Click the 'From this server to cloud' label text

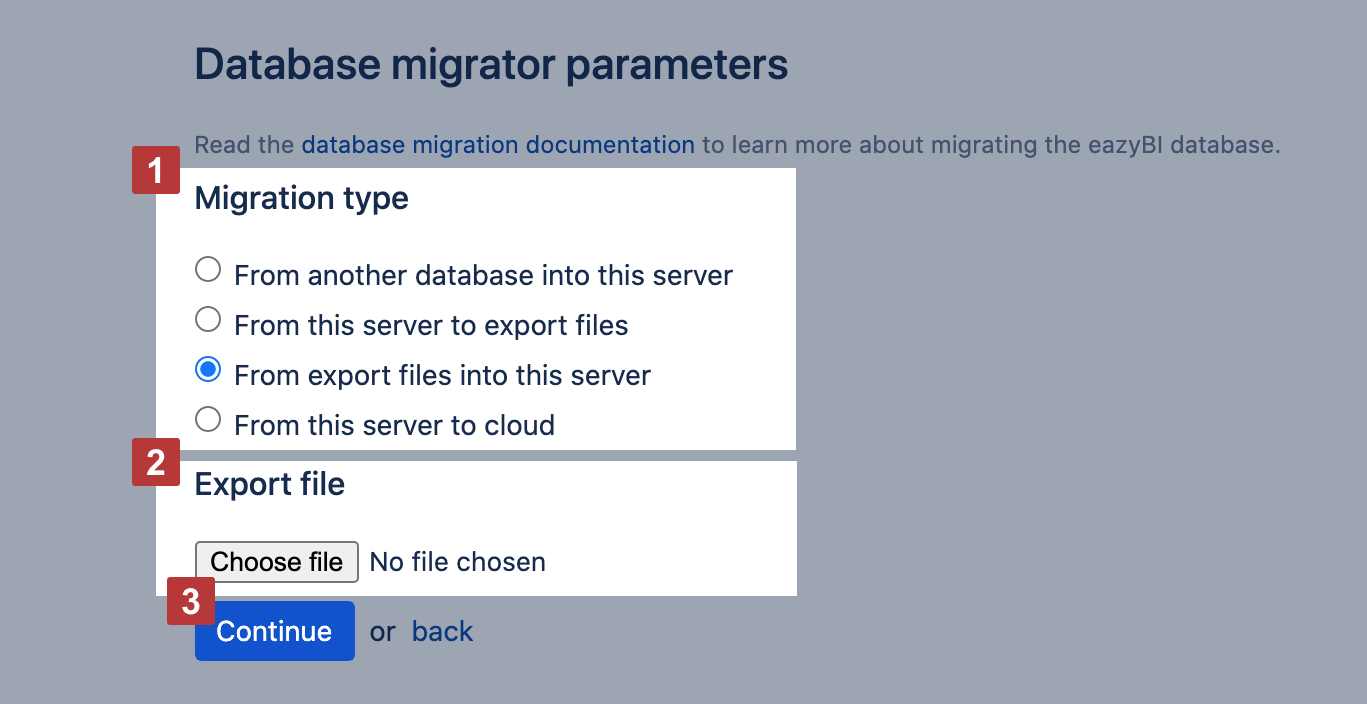coord(394,425)
